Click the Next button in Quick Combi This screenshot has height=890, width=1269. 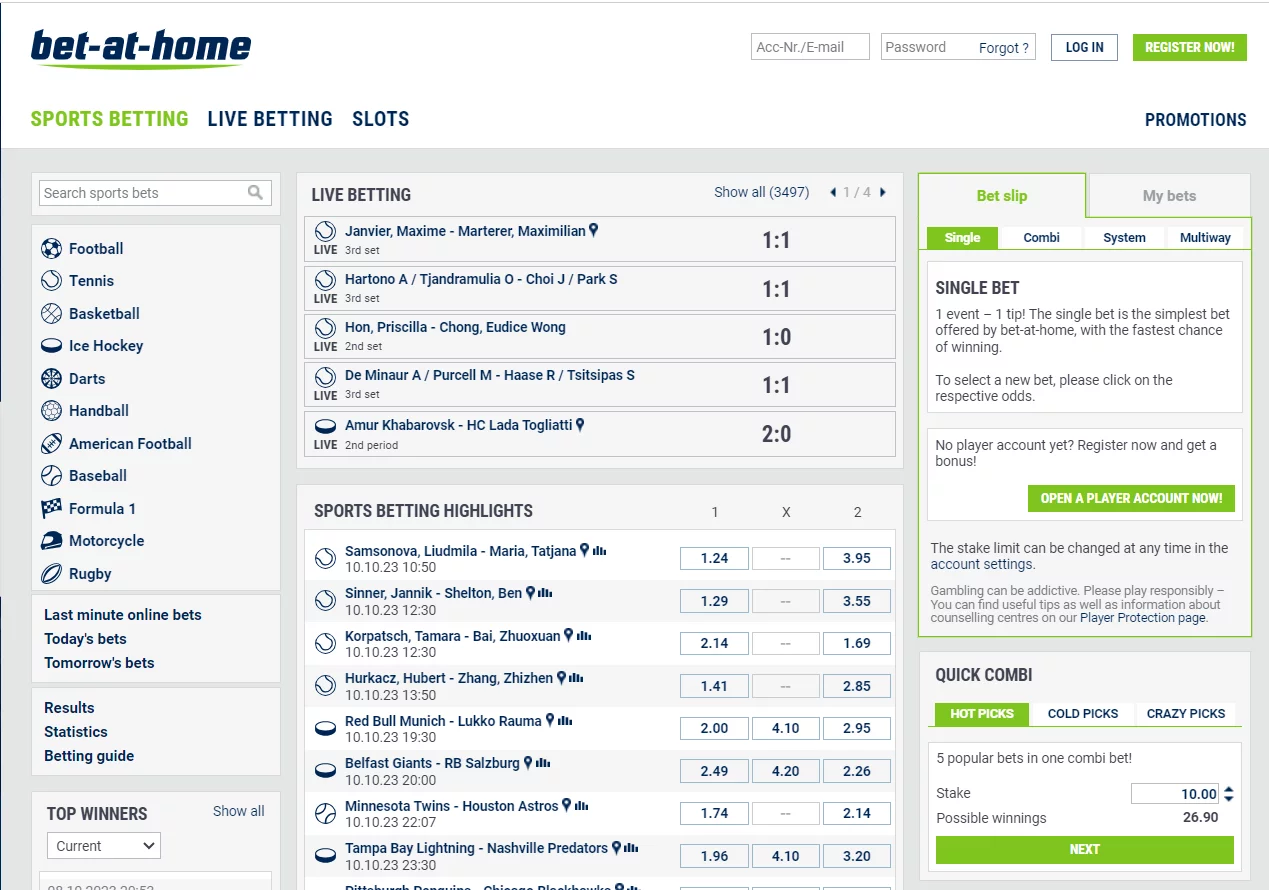(x=1084, y=850)
